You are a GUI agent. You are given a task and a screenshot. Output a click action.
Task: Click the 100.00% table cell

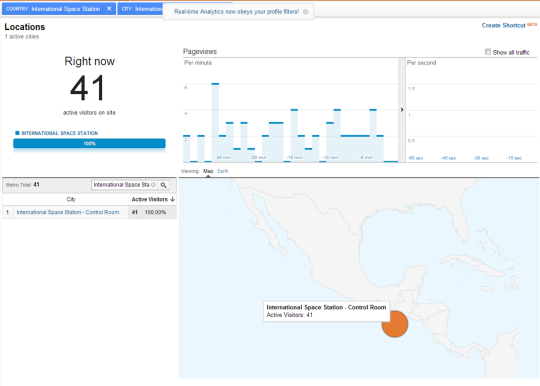(x=155, y=212)
